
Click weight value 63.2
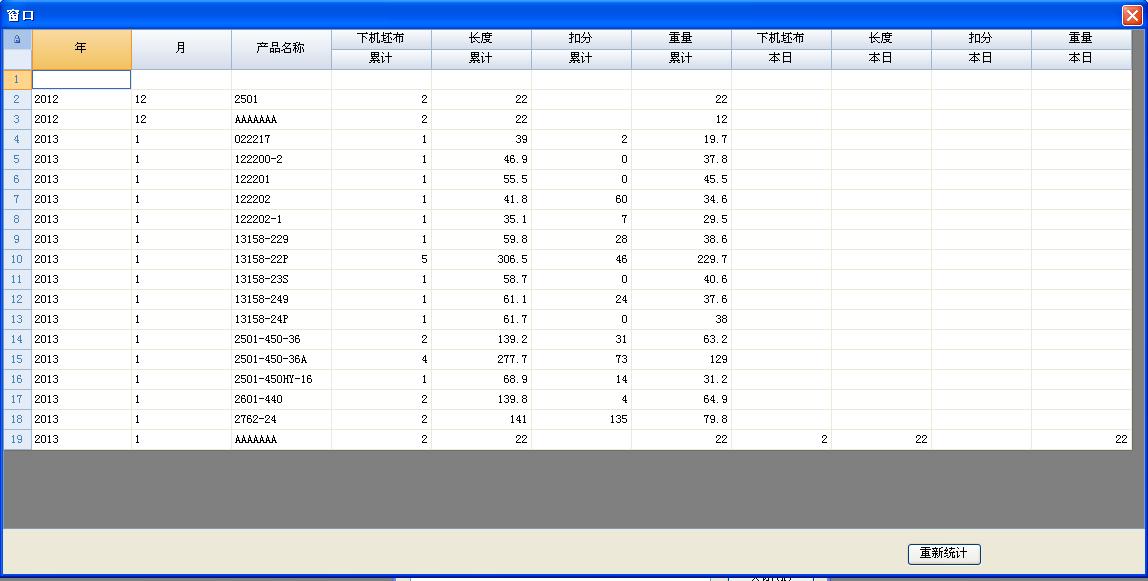[681, 339]
